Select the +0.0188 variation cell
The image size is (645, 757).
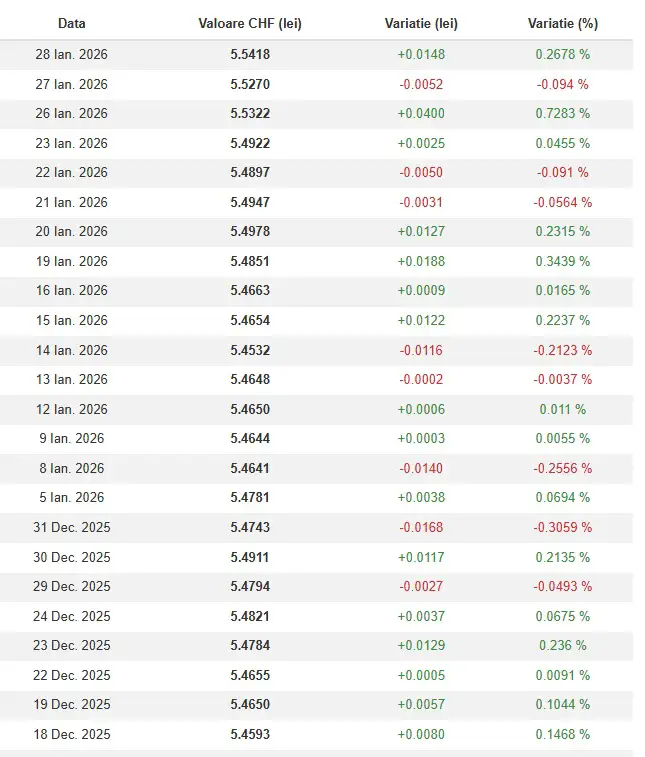pyautogui.click(x=421, y=261)
